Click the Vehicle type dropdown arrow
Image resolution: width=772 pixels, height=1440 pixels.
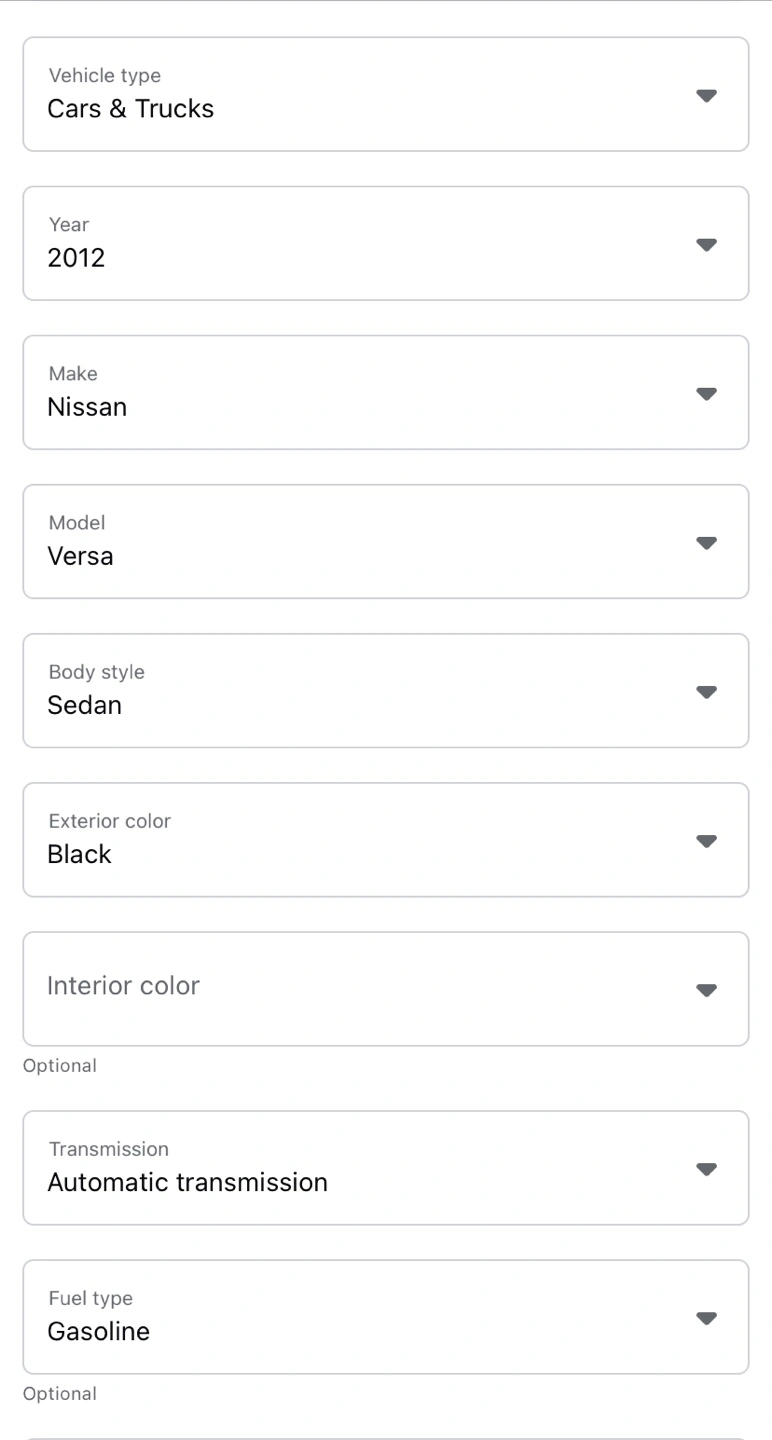(706, 96)
